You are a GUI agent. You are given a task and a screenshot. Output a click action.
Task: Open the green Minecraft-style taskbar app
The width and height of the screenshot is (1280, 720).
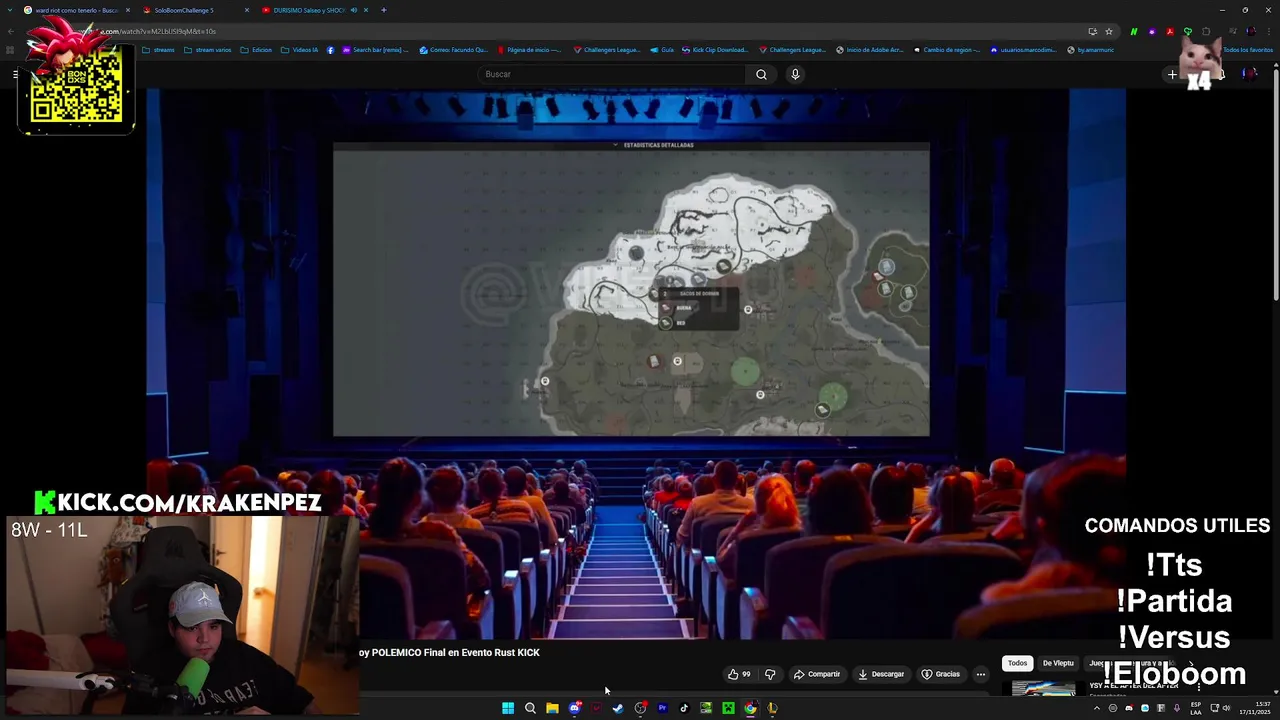[x=728, y=708]
